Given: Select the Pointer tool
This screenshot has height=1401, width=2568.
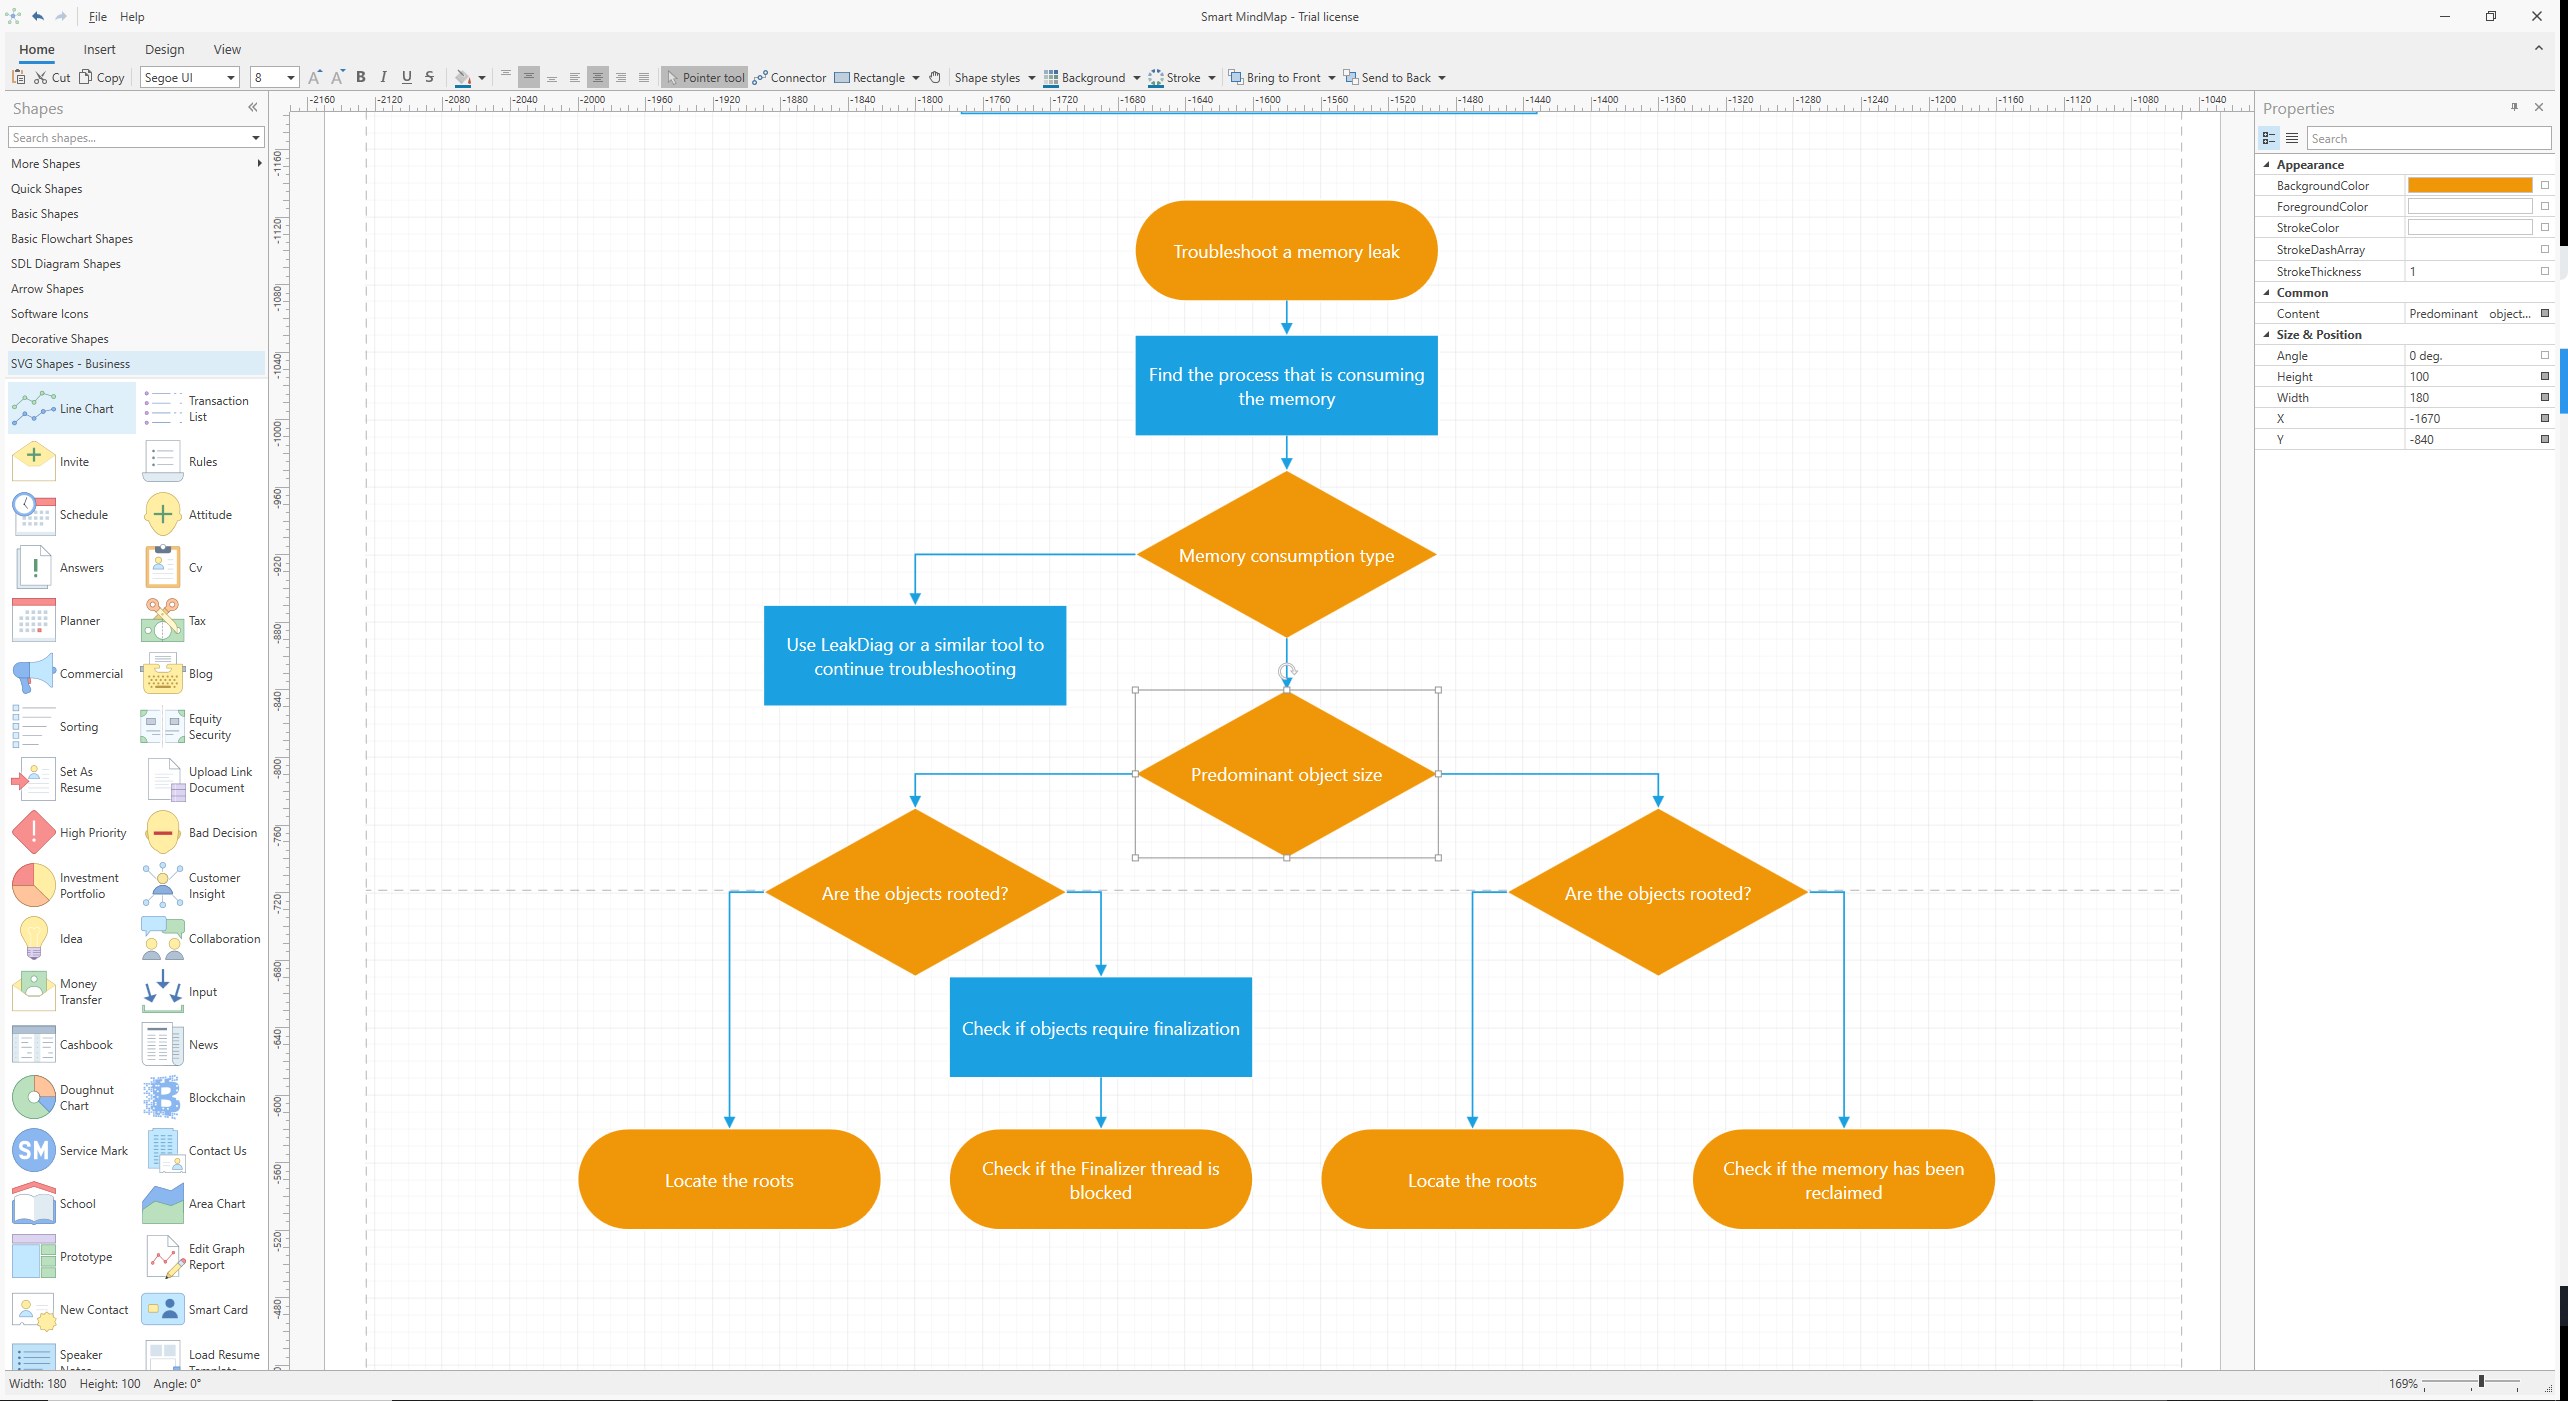Looking at the screenshot, I should tap(705, 77).
